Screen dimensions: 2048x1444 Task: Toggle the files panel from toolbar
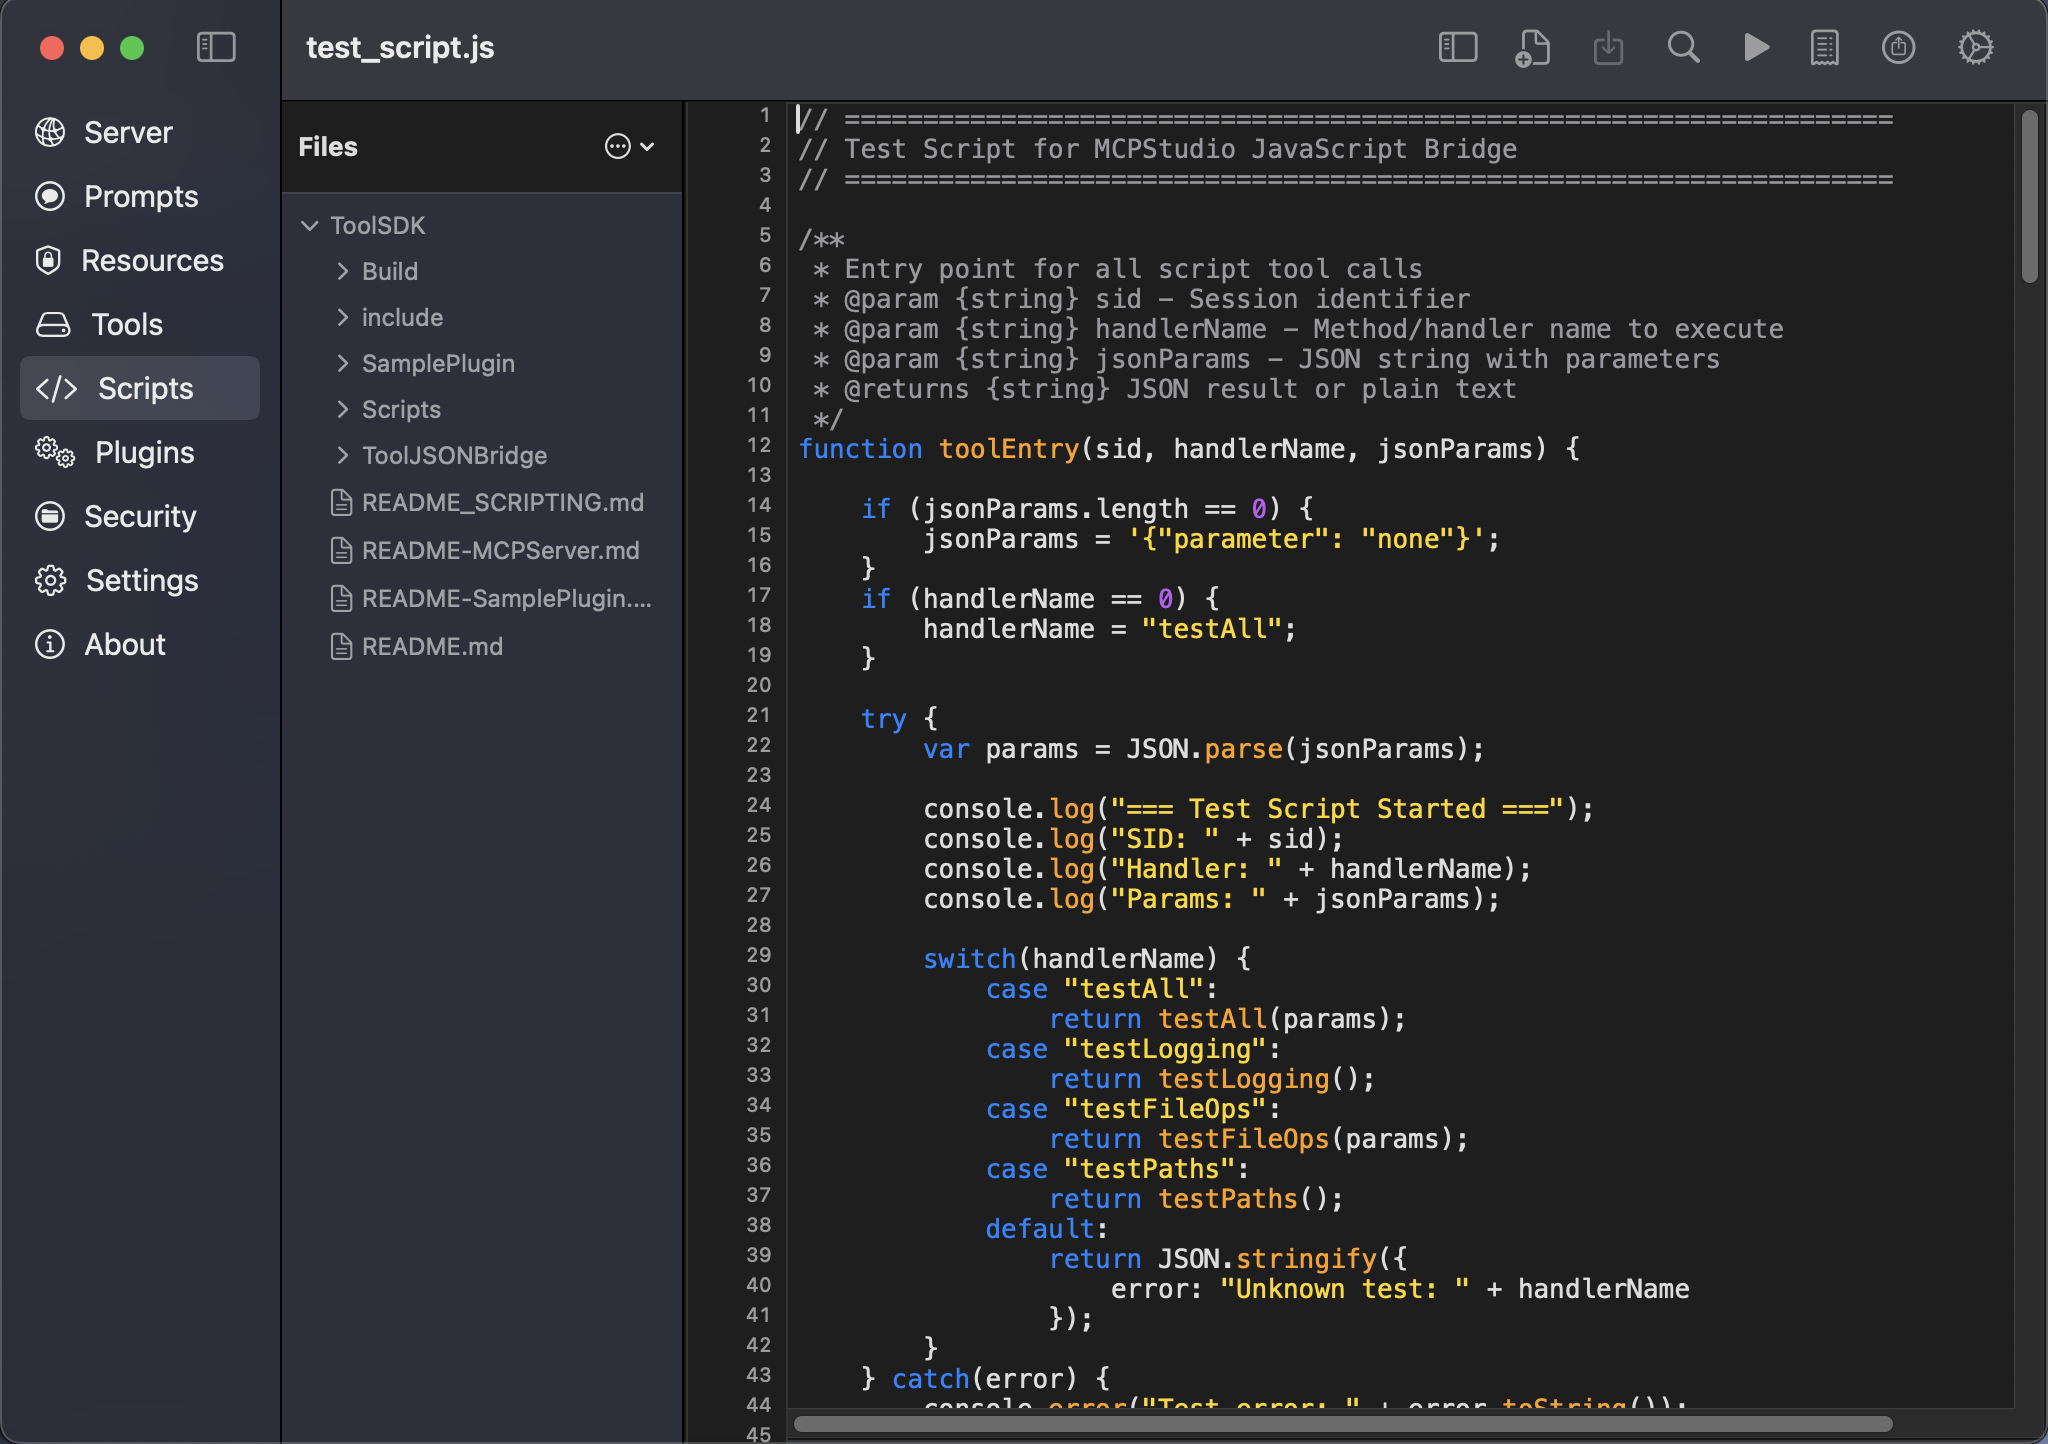point(1457,47)
